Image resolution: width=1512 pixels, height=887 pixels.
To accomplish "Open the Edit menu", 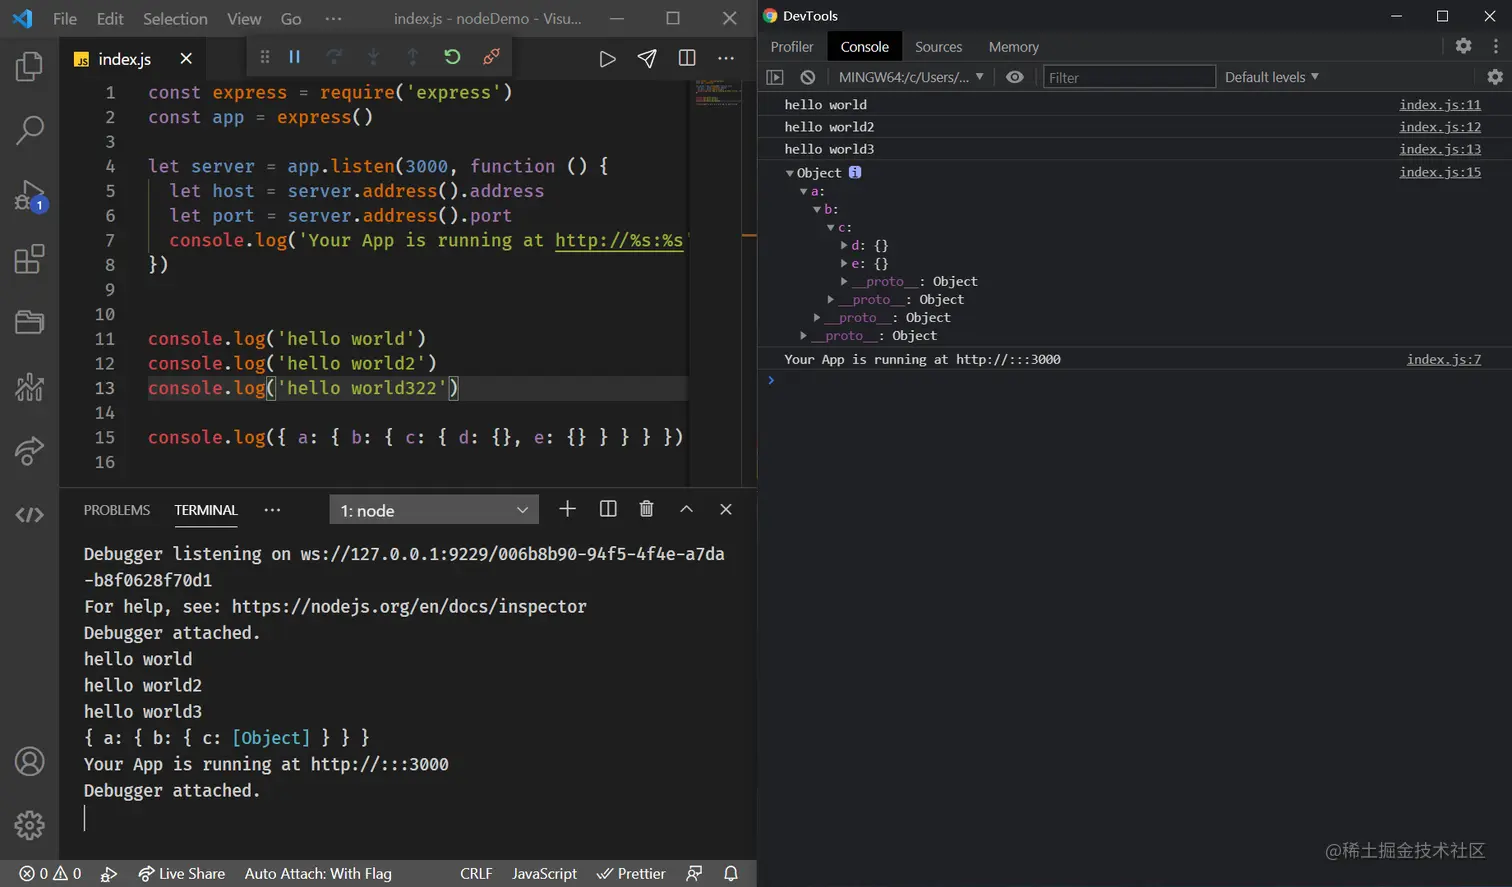I will 110,19.
